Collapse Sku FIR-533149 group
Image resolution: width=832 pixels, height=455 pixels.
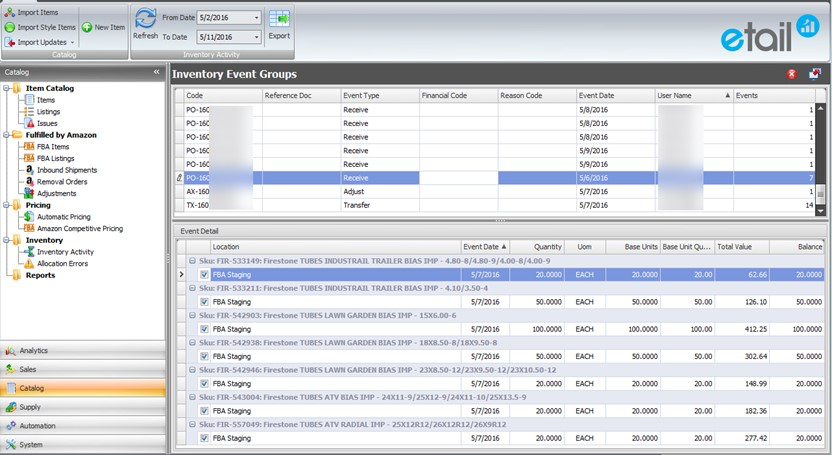point(193,261)
